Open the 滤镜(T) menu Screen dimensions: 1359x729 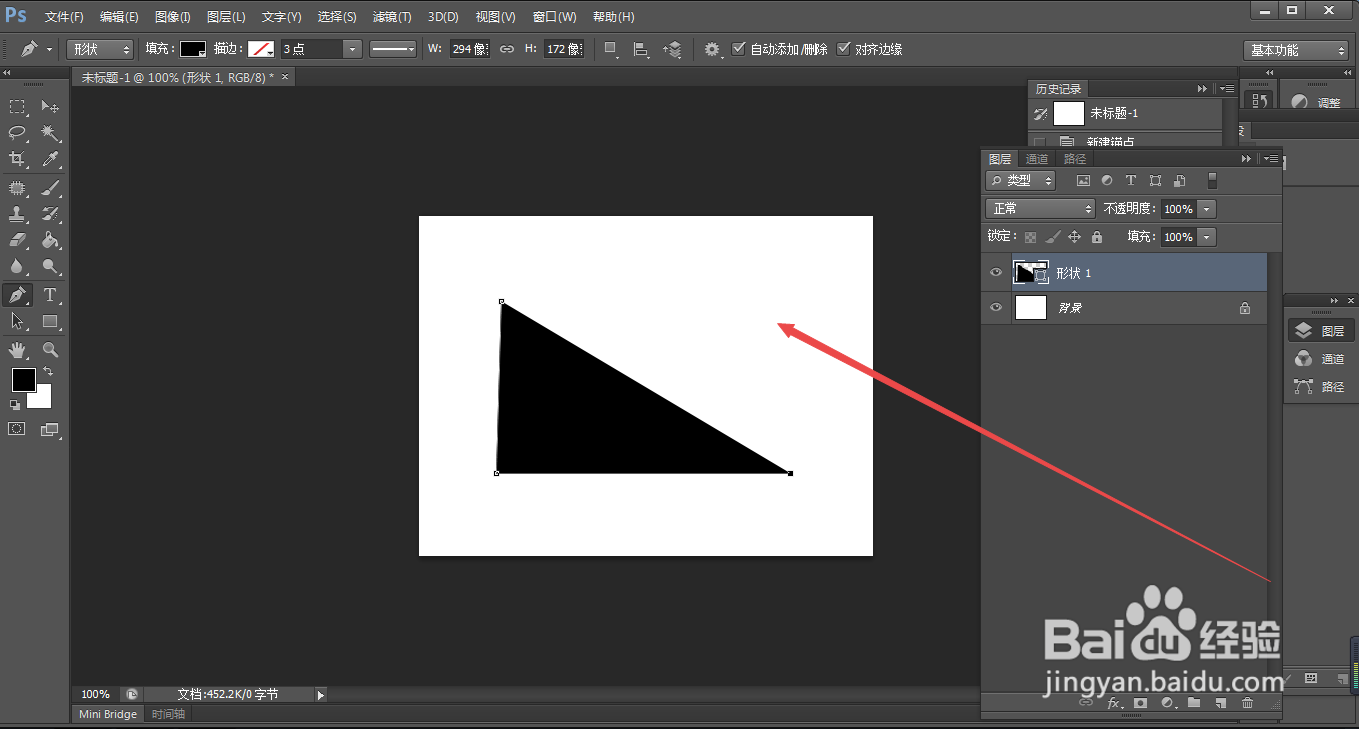click(x=391, y=17)
